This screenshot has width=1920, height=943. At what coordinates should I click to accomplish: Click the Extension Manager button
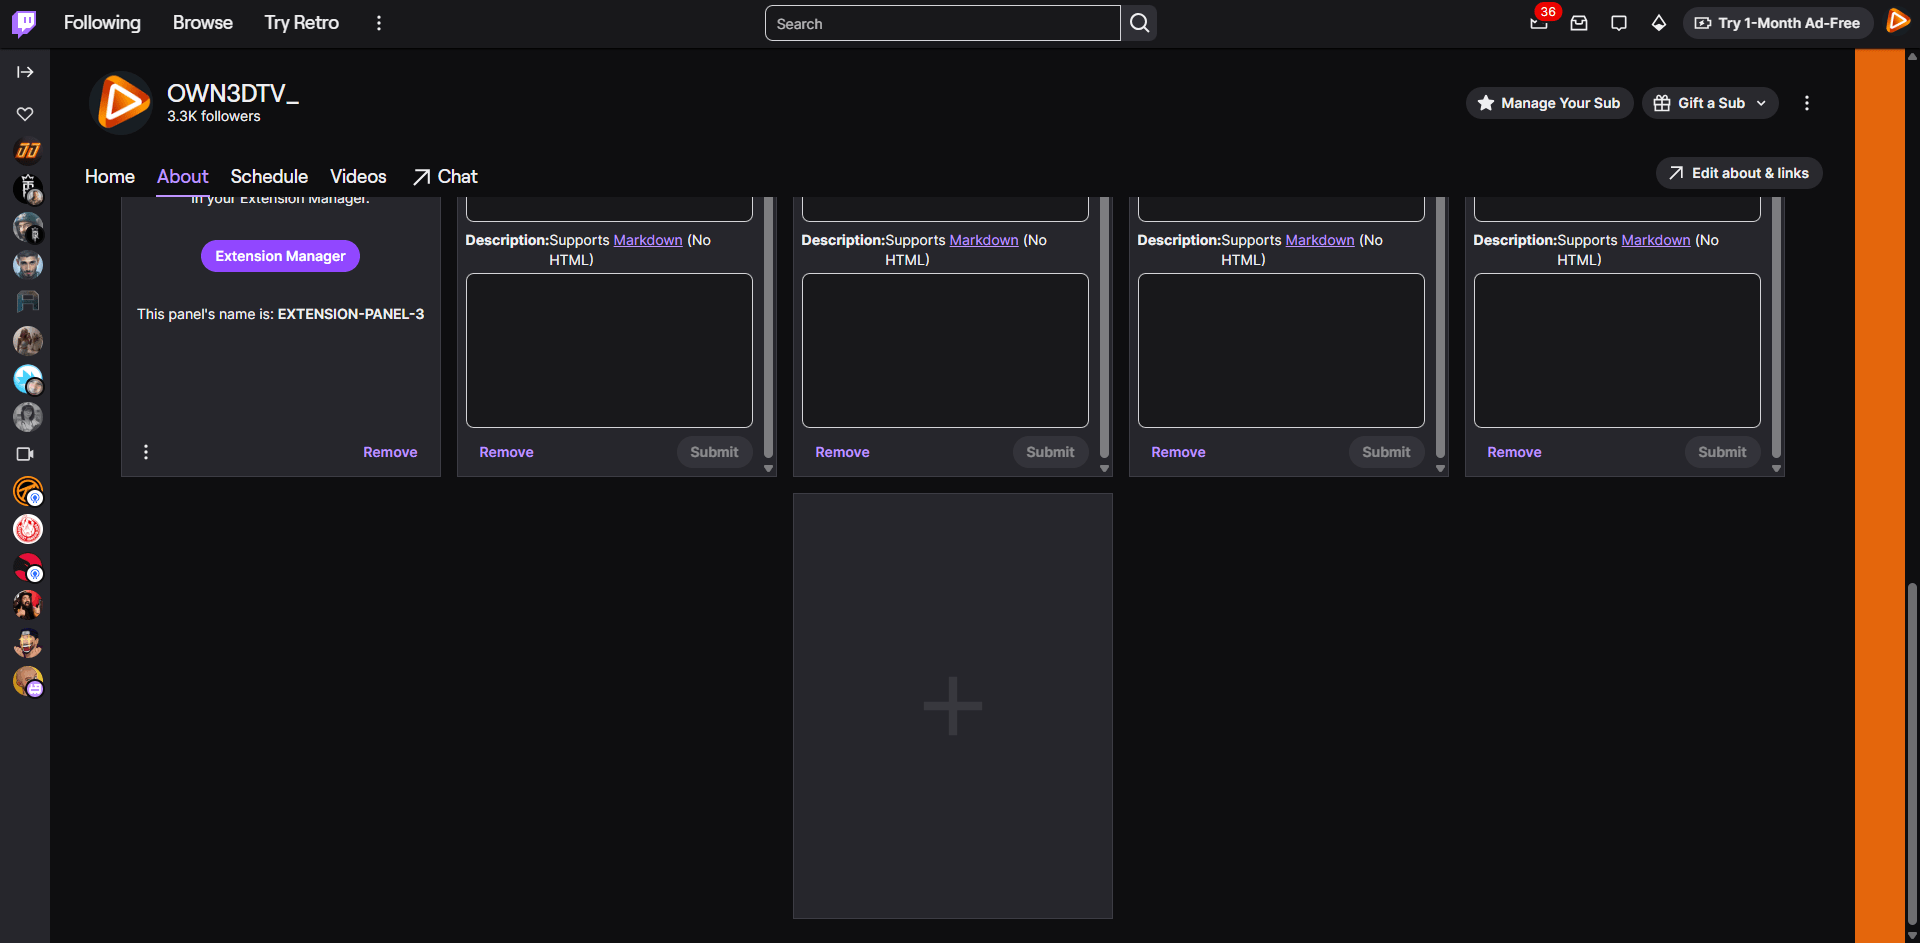point(280,256)
